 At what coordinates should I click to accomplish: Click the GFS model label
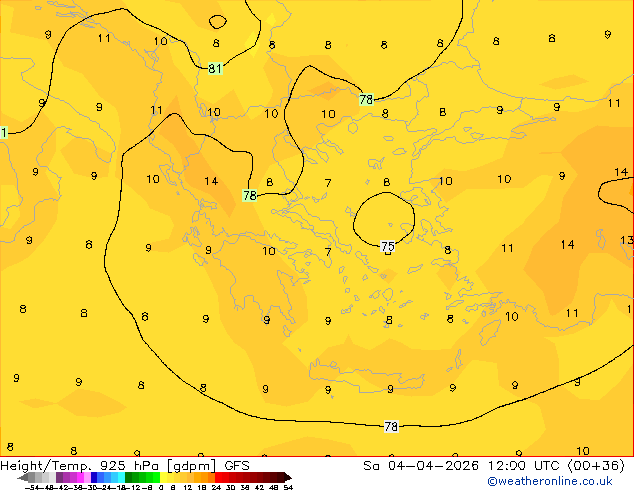[x=237, y=466]
